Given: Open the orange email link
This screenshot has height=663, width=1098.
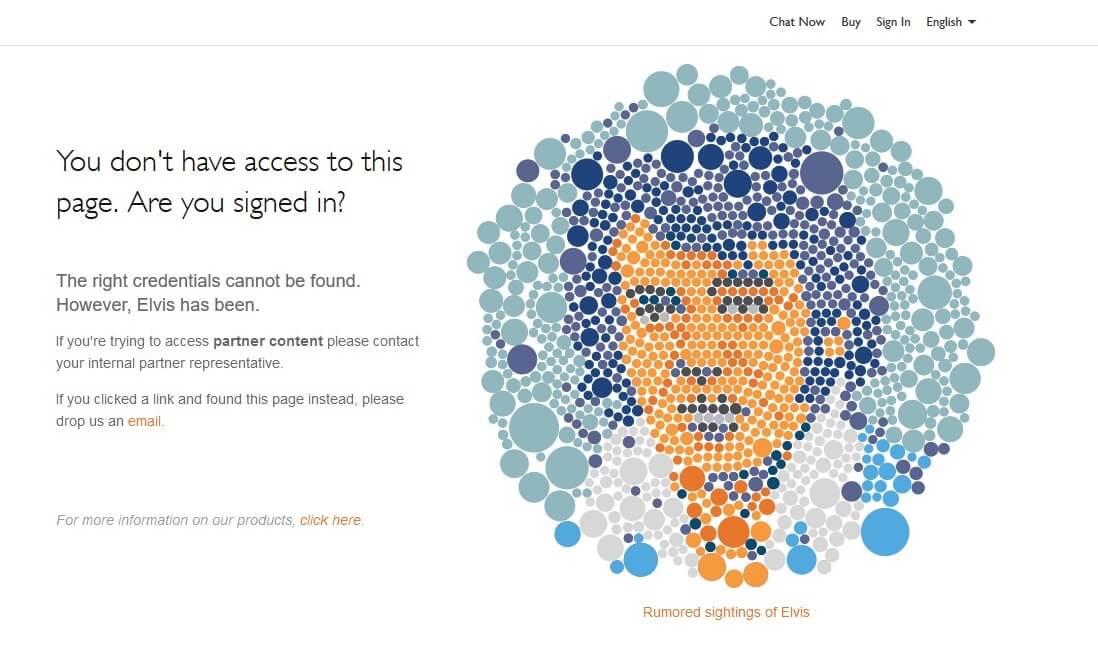Looking at the screenshot, I should (x=144, y=421).
